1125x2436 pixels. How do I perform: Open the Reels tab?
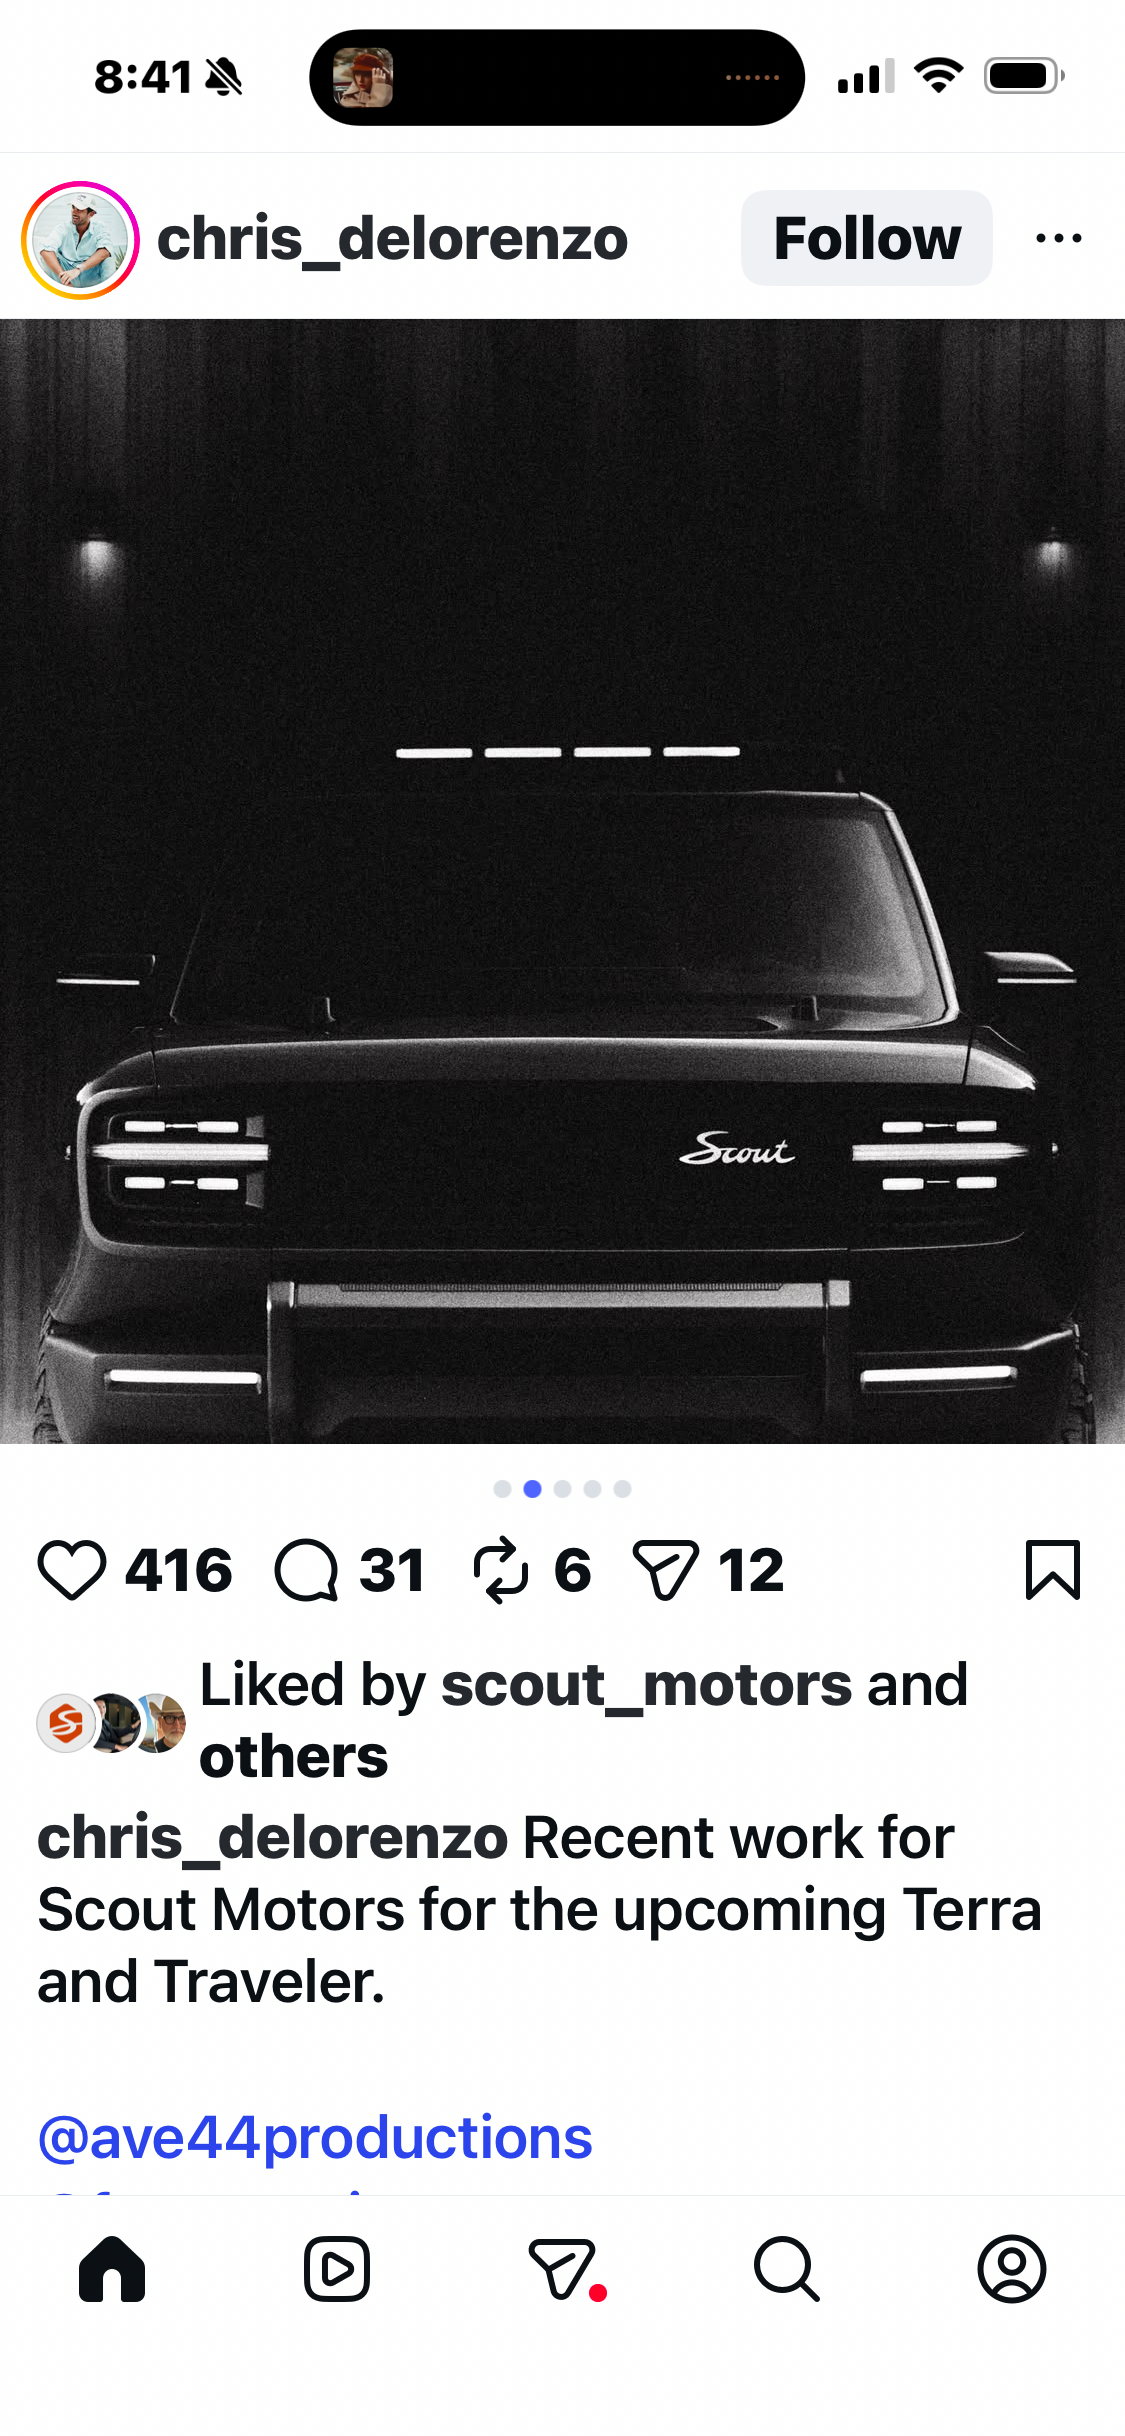[x=337, y=2270]
